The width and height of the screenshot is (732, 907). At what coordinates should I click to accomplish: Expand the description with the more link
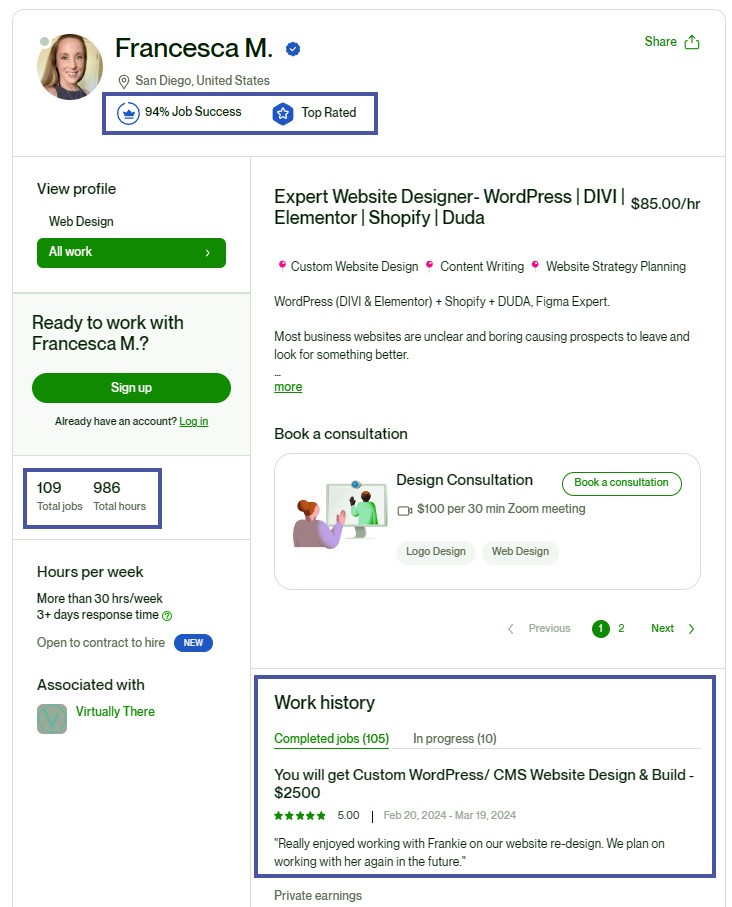pos(287,387)
